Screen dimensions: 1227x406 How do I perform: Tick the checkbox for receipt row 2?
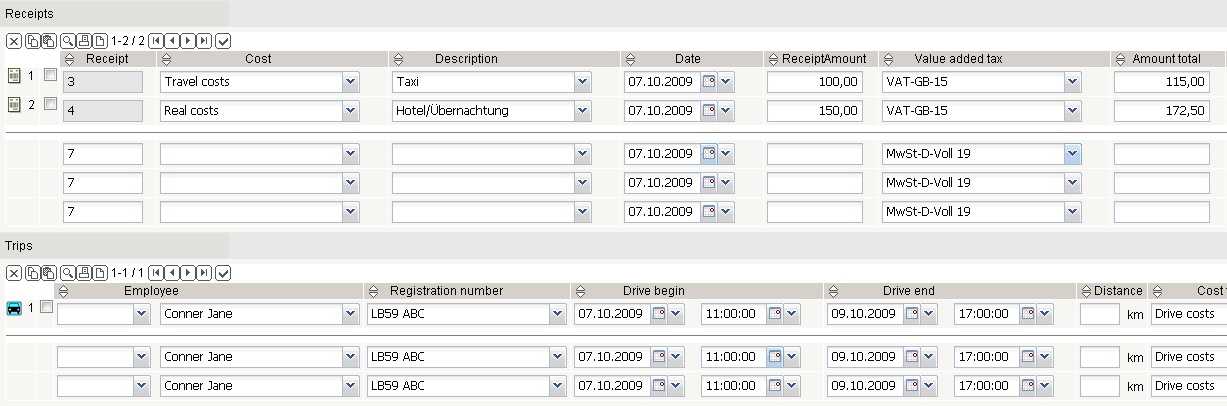point(50,104)
